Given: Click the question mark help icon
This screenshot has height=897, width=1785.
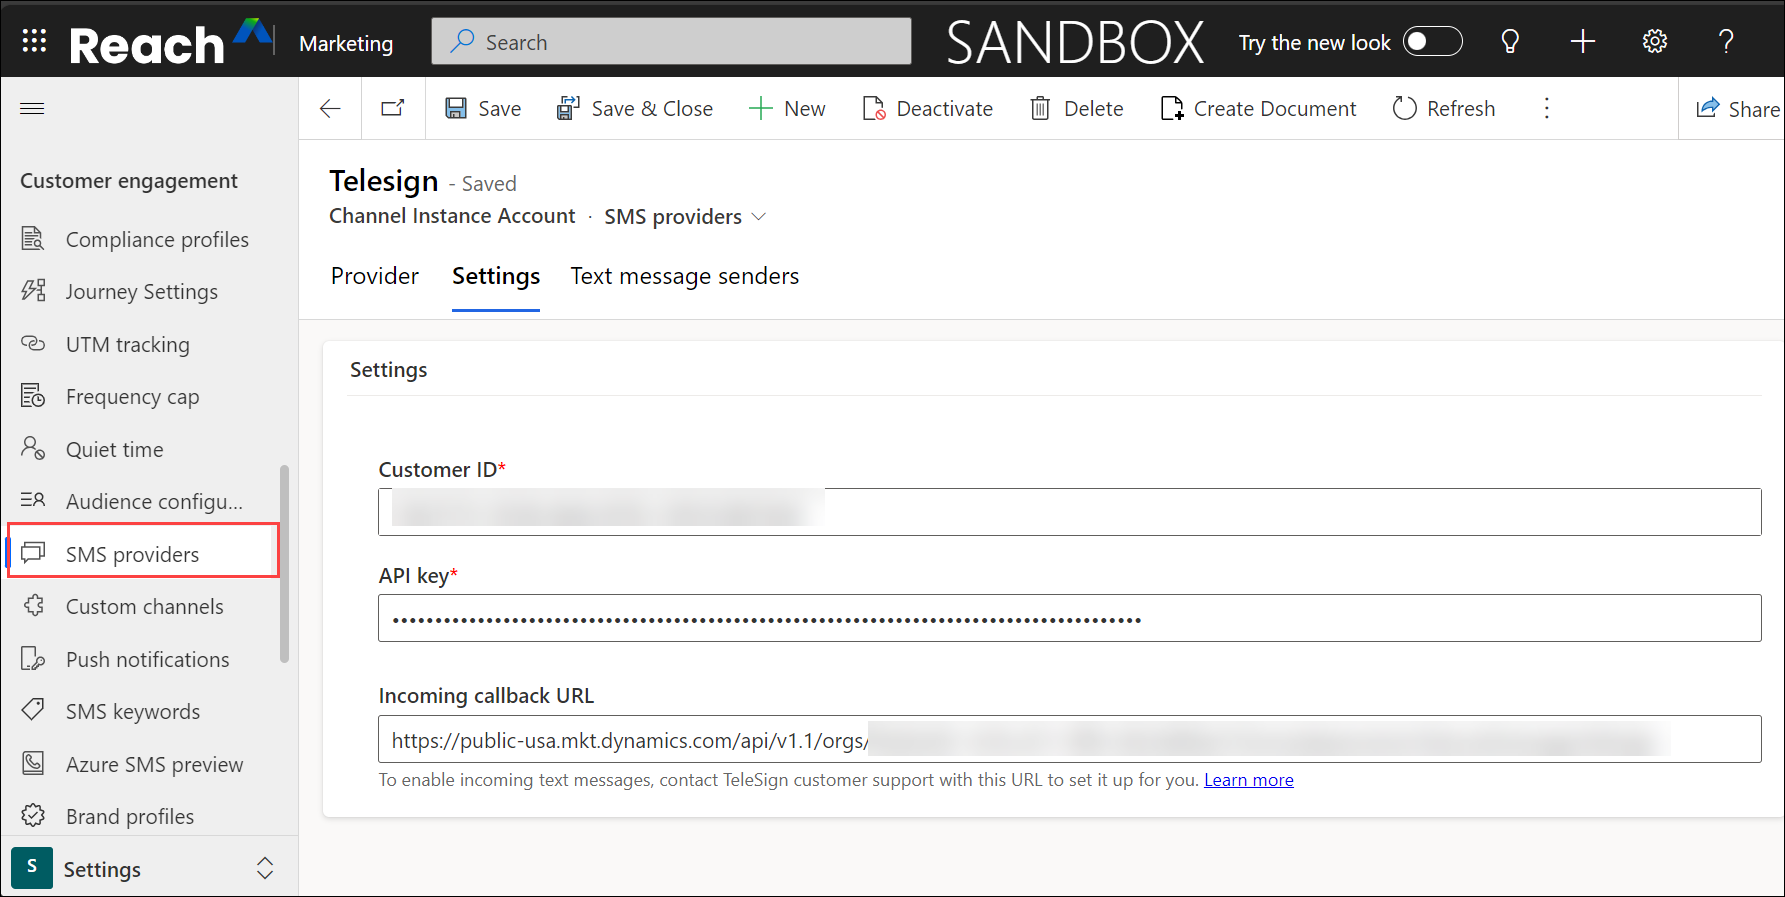Looking at the screenshot, I should tap(1726, 42).
